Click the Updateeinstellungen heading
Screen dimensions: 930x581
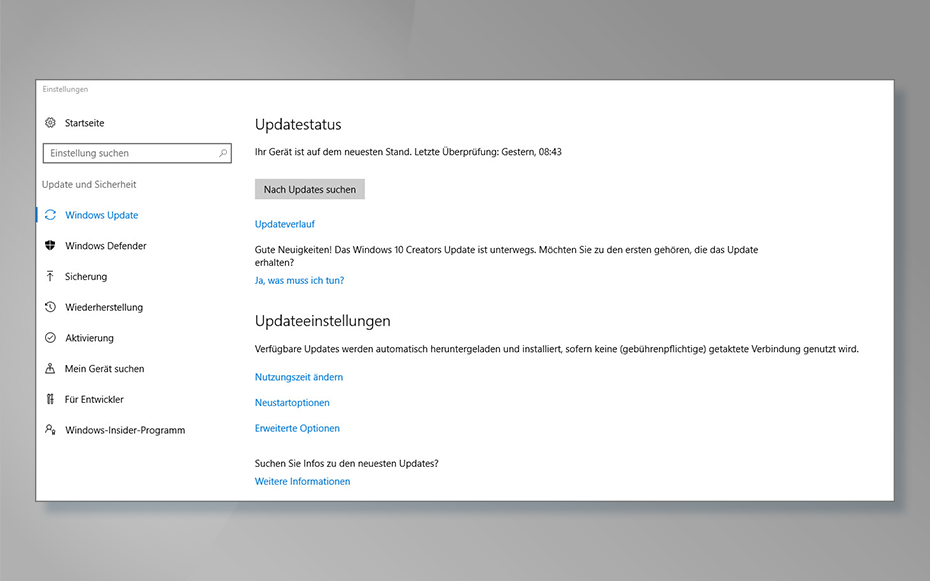click(x=323, y=321)
